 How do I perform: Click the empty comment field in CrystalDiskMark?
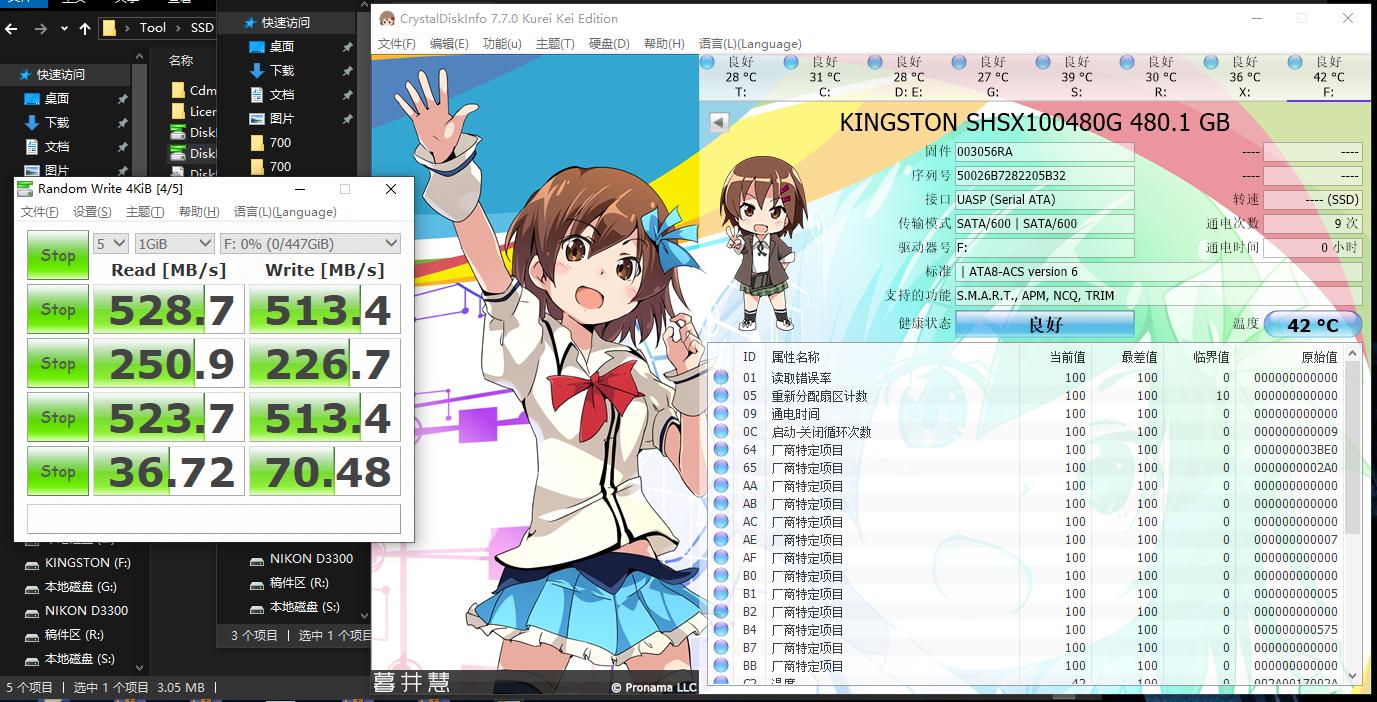point(214,519)
